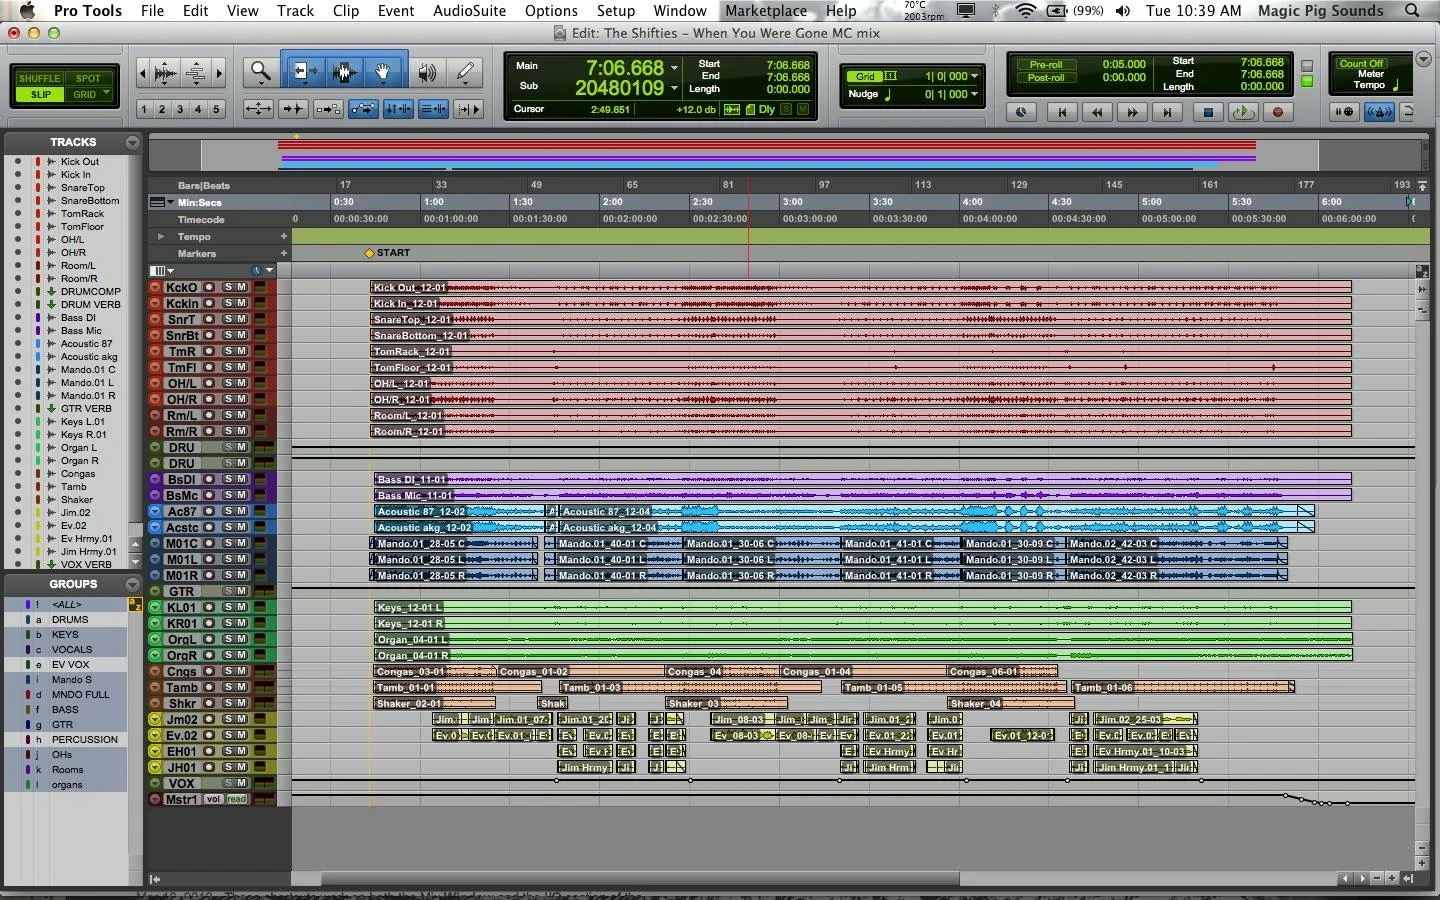Click the Zoom Toggle button below Zoomer
Screen dimensions: 1440x900
pos(259,109)
